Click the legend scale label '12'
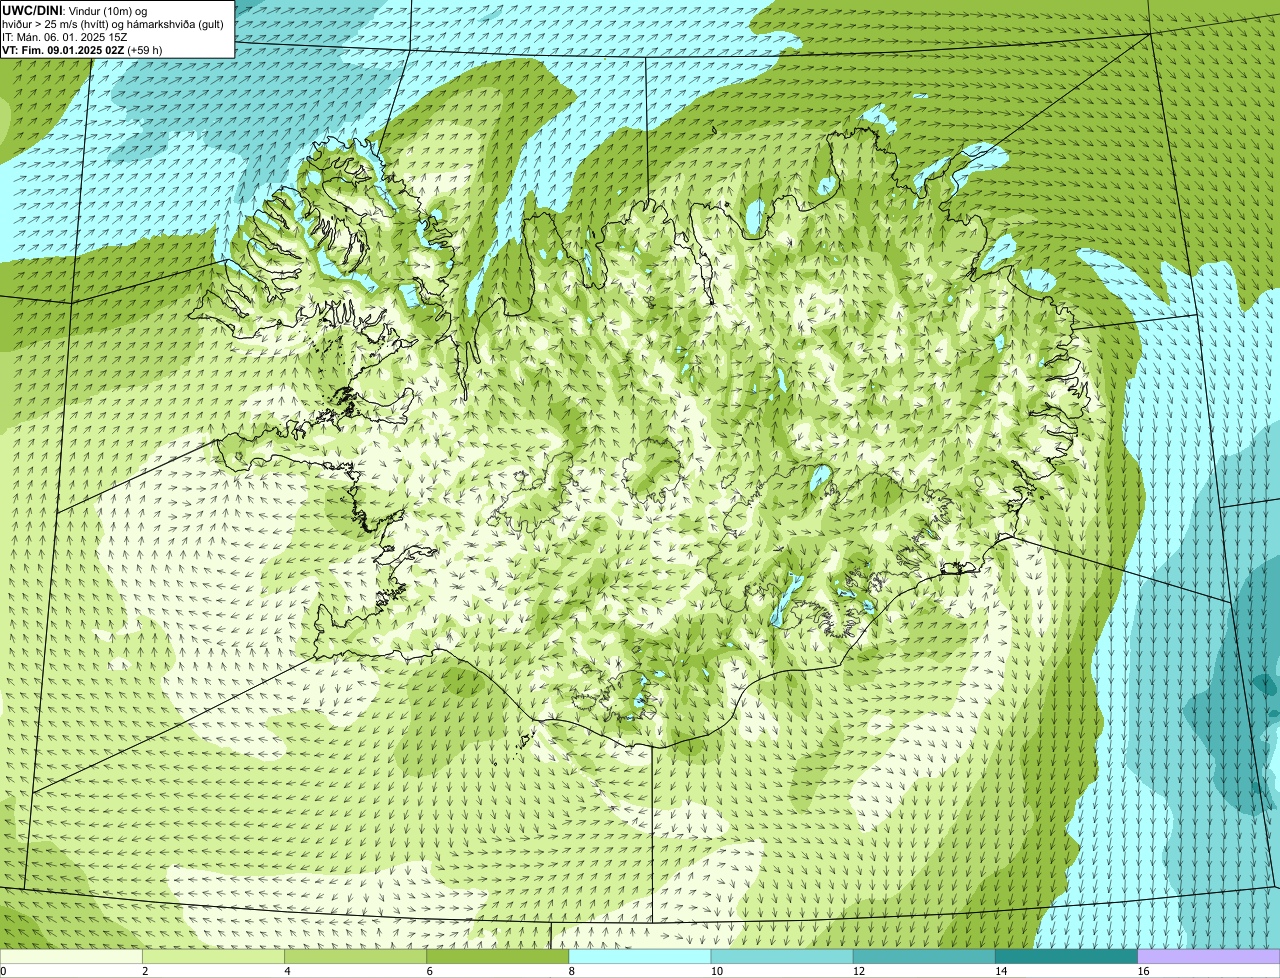 point(859,971)
